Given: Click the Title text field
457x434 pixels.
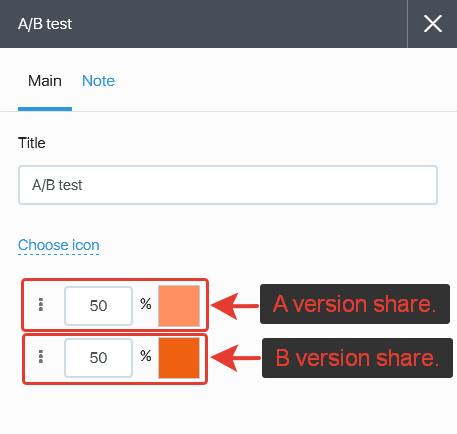Looking at the screenshot, I should tap(228, 185).
